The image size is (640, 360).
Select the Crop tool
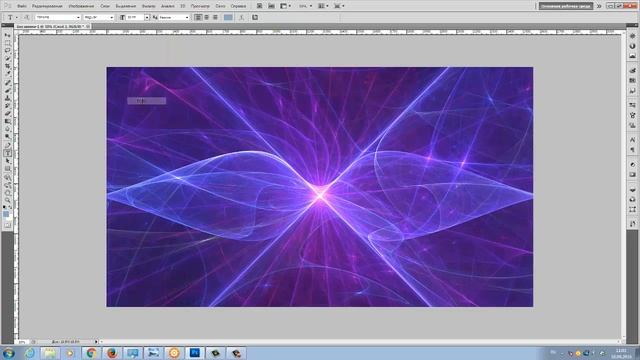[7, 67]
